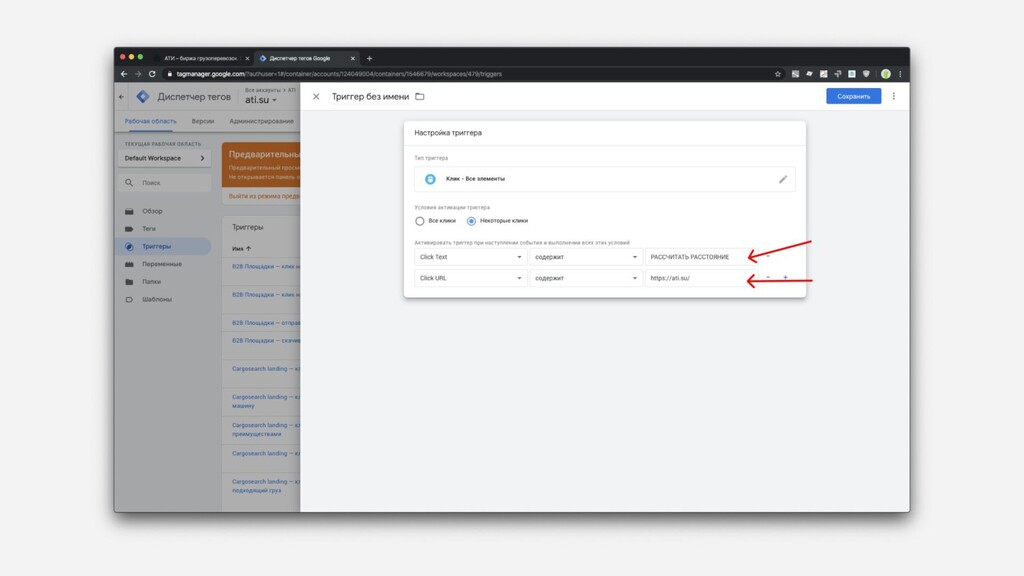
Task: Open 'содержит' operator dropdown in Click URL row
Action: click(x=586, y=278)
